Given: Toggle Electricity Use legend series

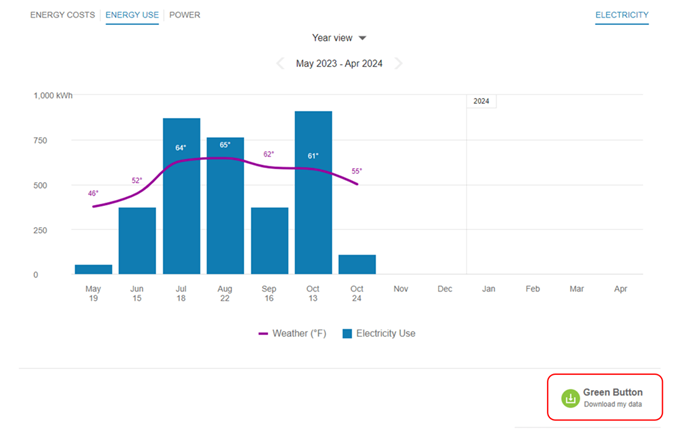Looking at the screenshot, I should coord(385,333).
